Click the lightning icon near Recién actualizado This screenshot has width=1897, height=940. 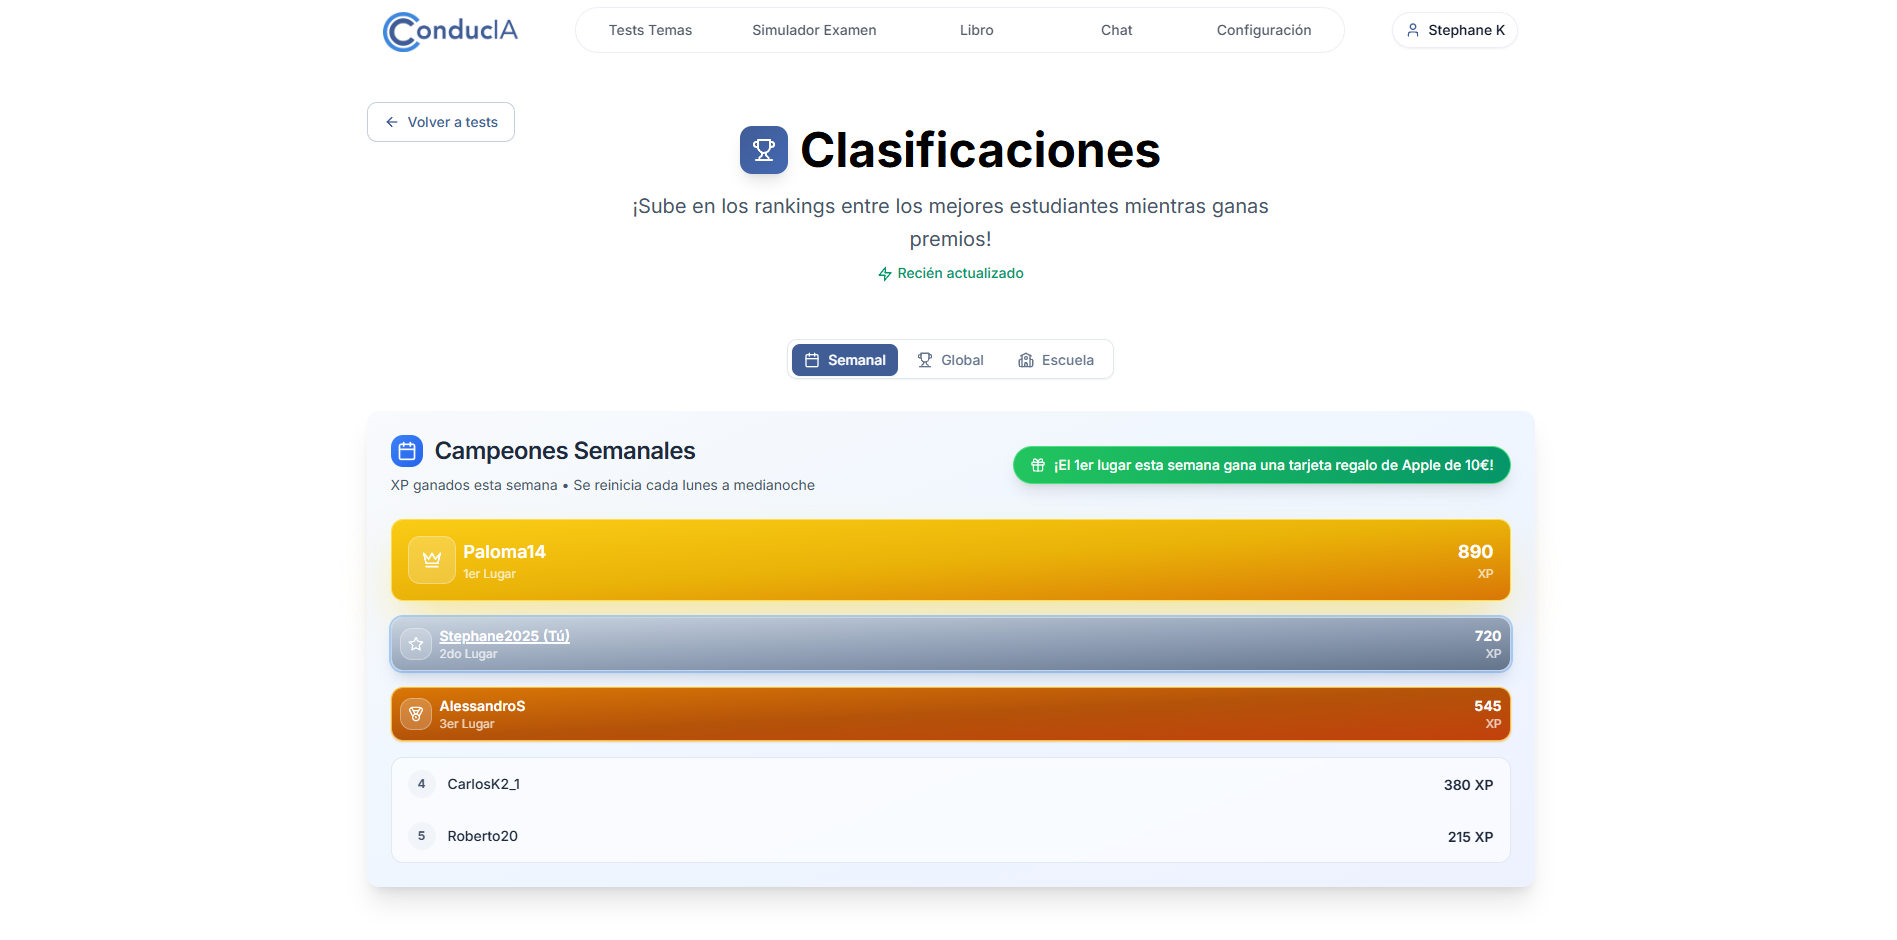click(885, 274)
